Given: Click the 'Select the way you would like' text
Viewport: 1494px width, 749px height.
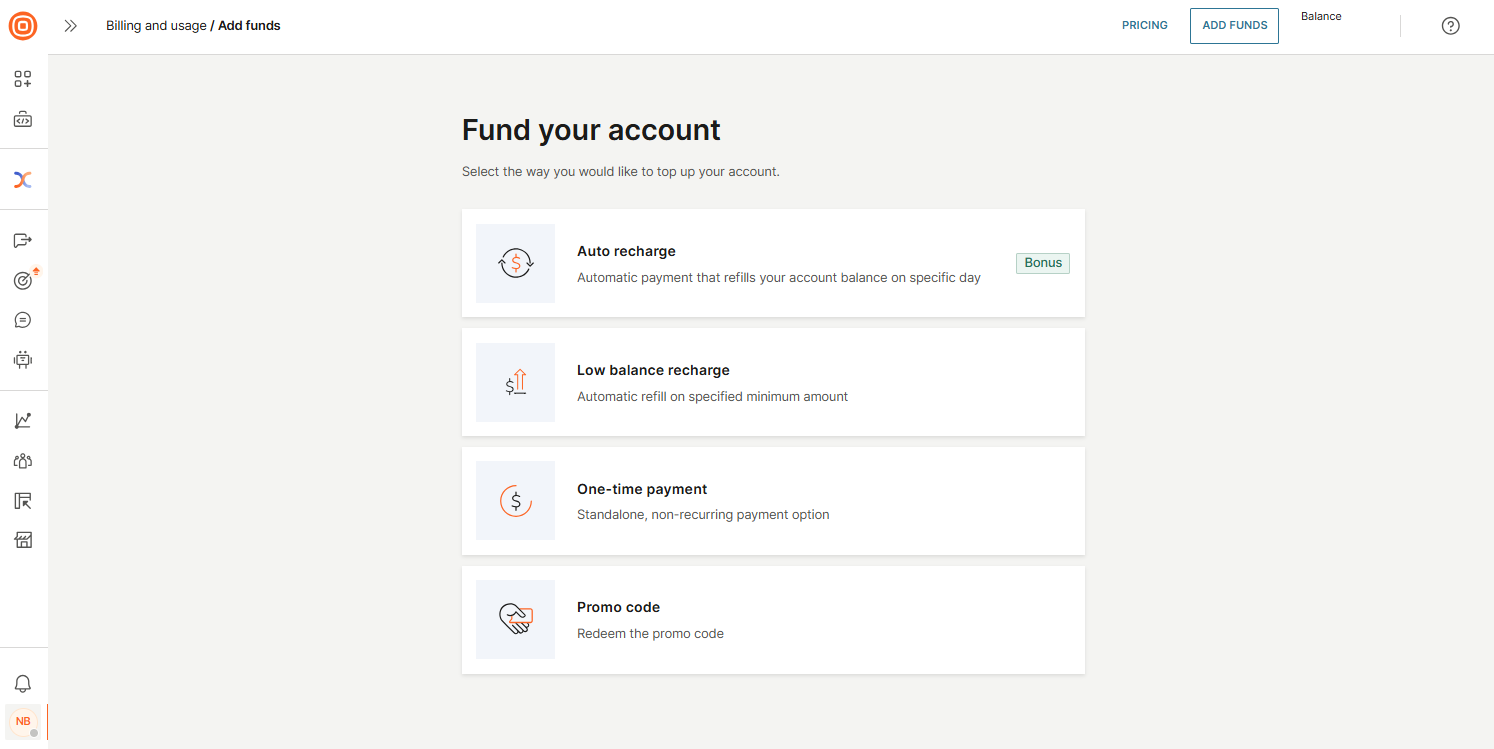Looking at the screenshot, I should tap(620, 172).
